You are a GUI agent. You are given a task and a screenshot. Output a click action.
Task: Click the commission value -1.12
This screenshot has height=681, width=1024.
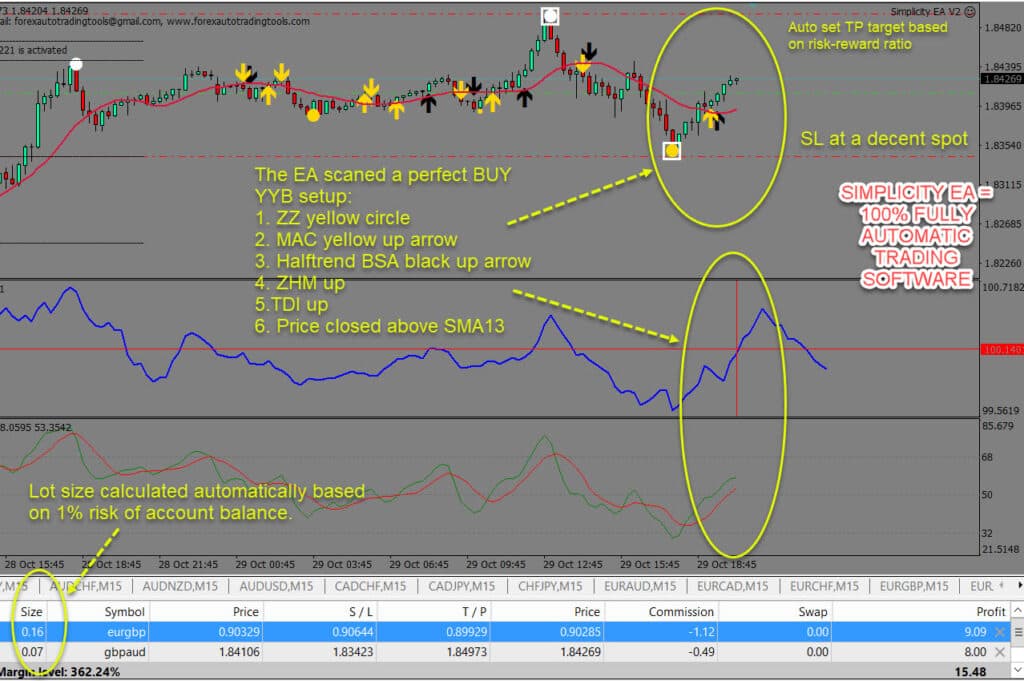pos(703,632)
